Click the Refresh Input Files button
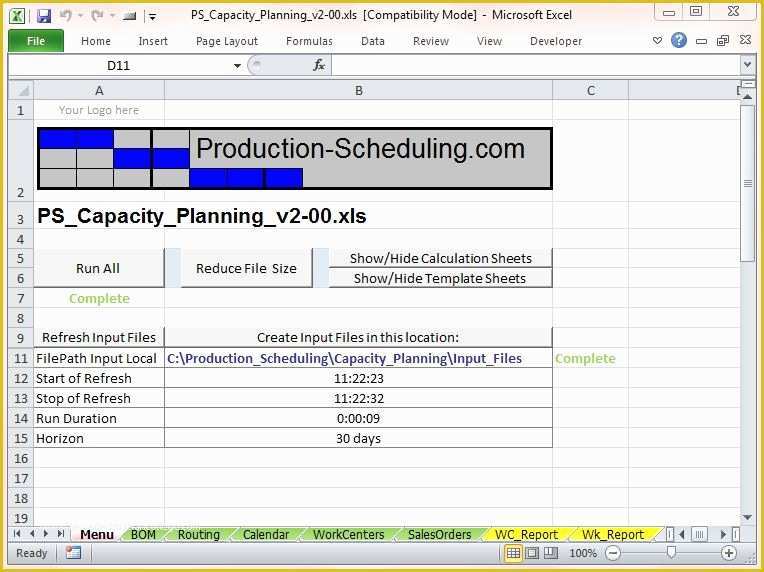Image resolution: width=764 pixels, height=572 pixels. (x=99, y=337)
